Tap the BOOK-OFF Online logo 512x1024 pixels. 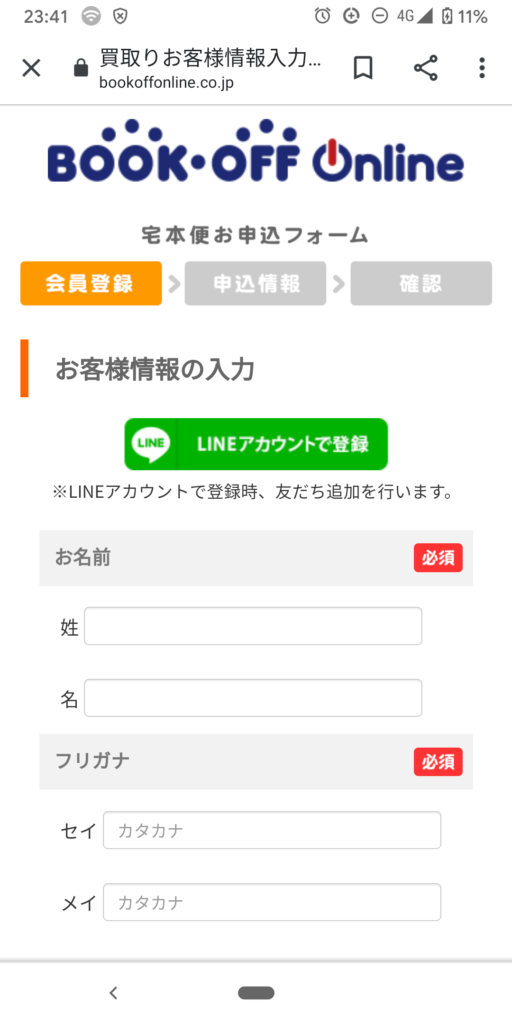click(256, 152)
